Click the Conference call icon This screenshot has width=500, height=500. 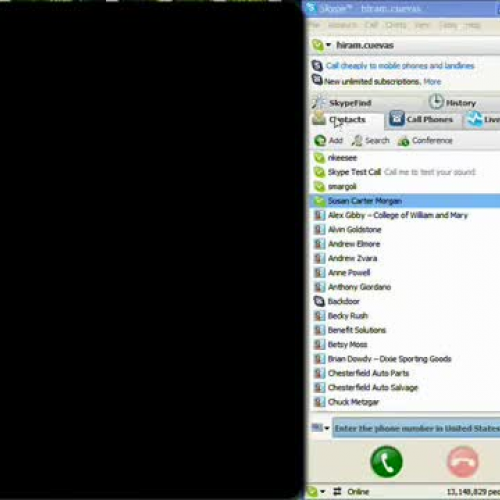(x=403, y=141)
